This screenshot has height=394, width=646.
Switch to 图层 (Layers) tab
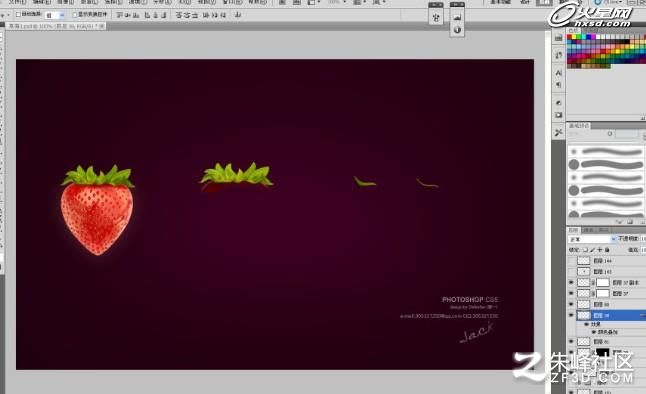pyautogui.click(x=573, y=230)
